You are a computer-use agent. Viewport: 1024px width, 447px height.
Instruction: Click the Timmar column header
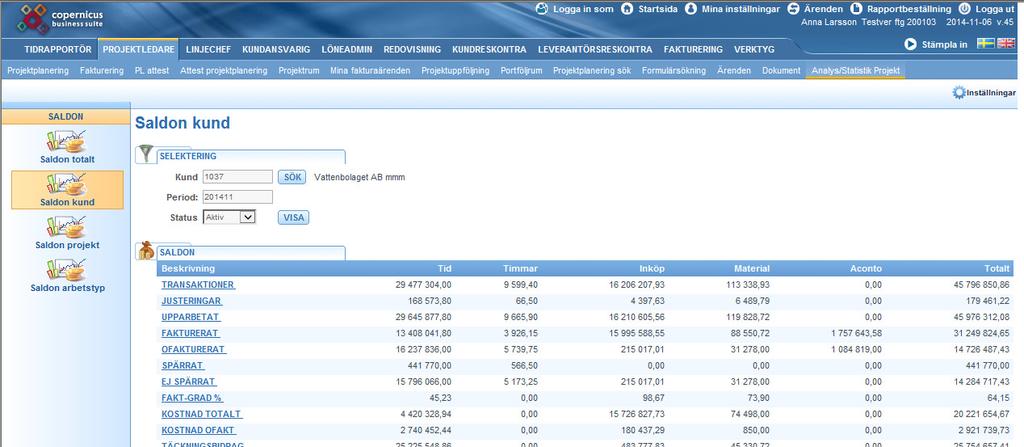520,269
